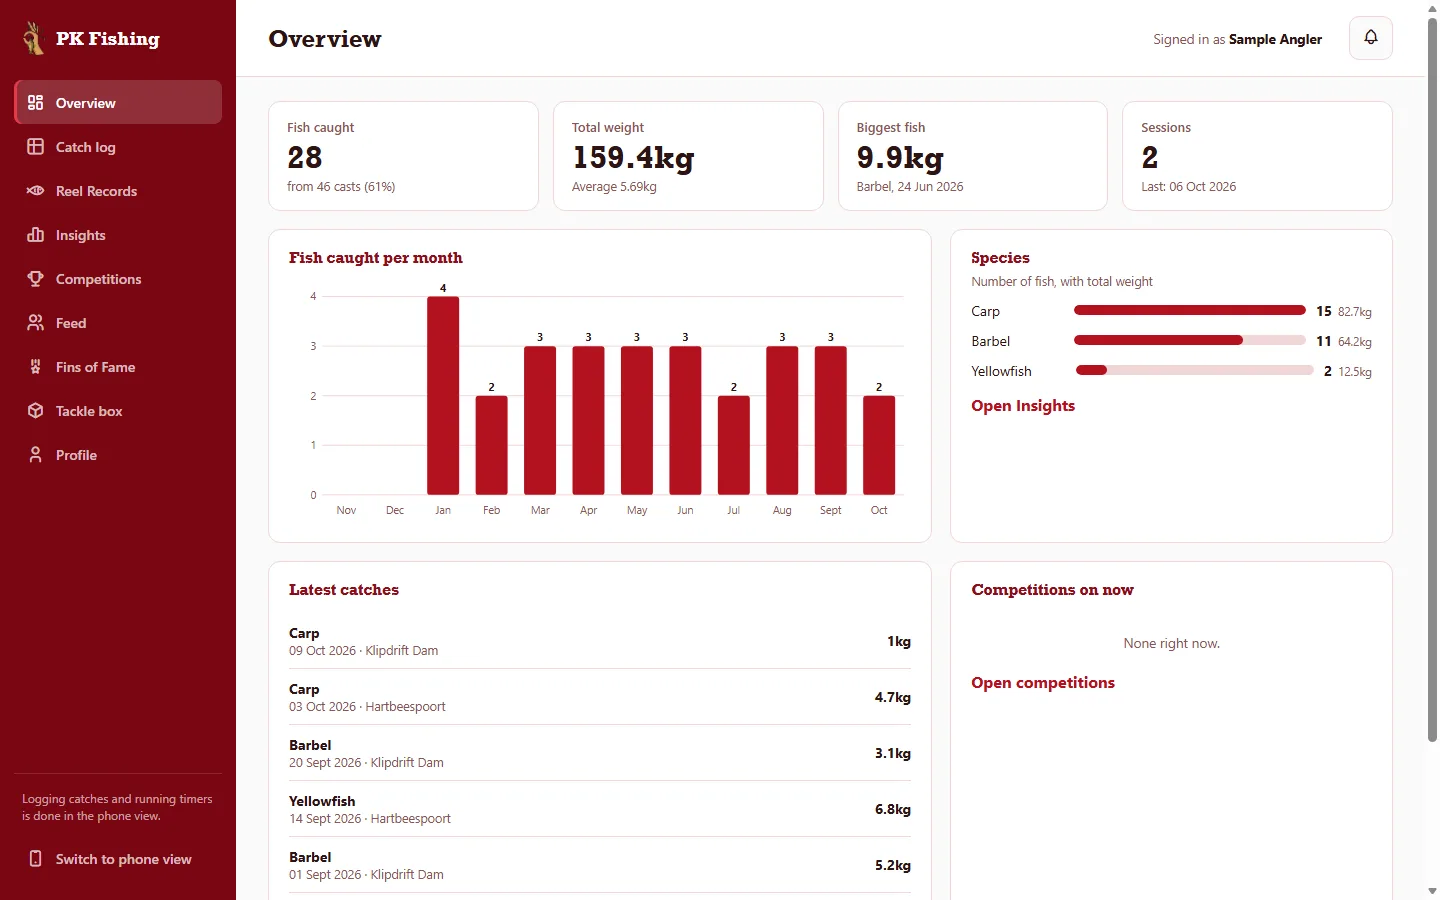This screenshot has height=900, width=1440.
Task: Click the Fins of Fame medal icon
Action: click(36, 367)
